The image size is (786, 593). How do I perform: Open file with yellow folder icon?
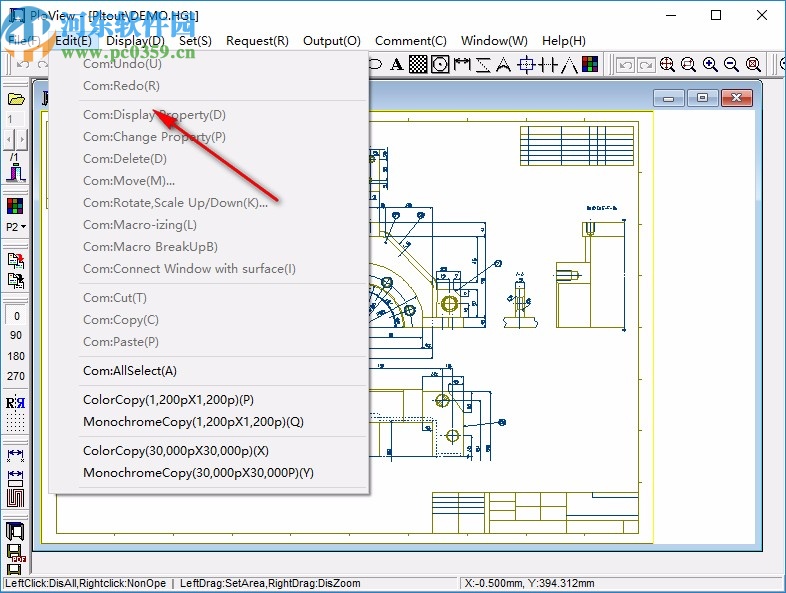pos(16,99)
